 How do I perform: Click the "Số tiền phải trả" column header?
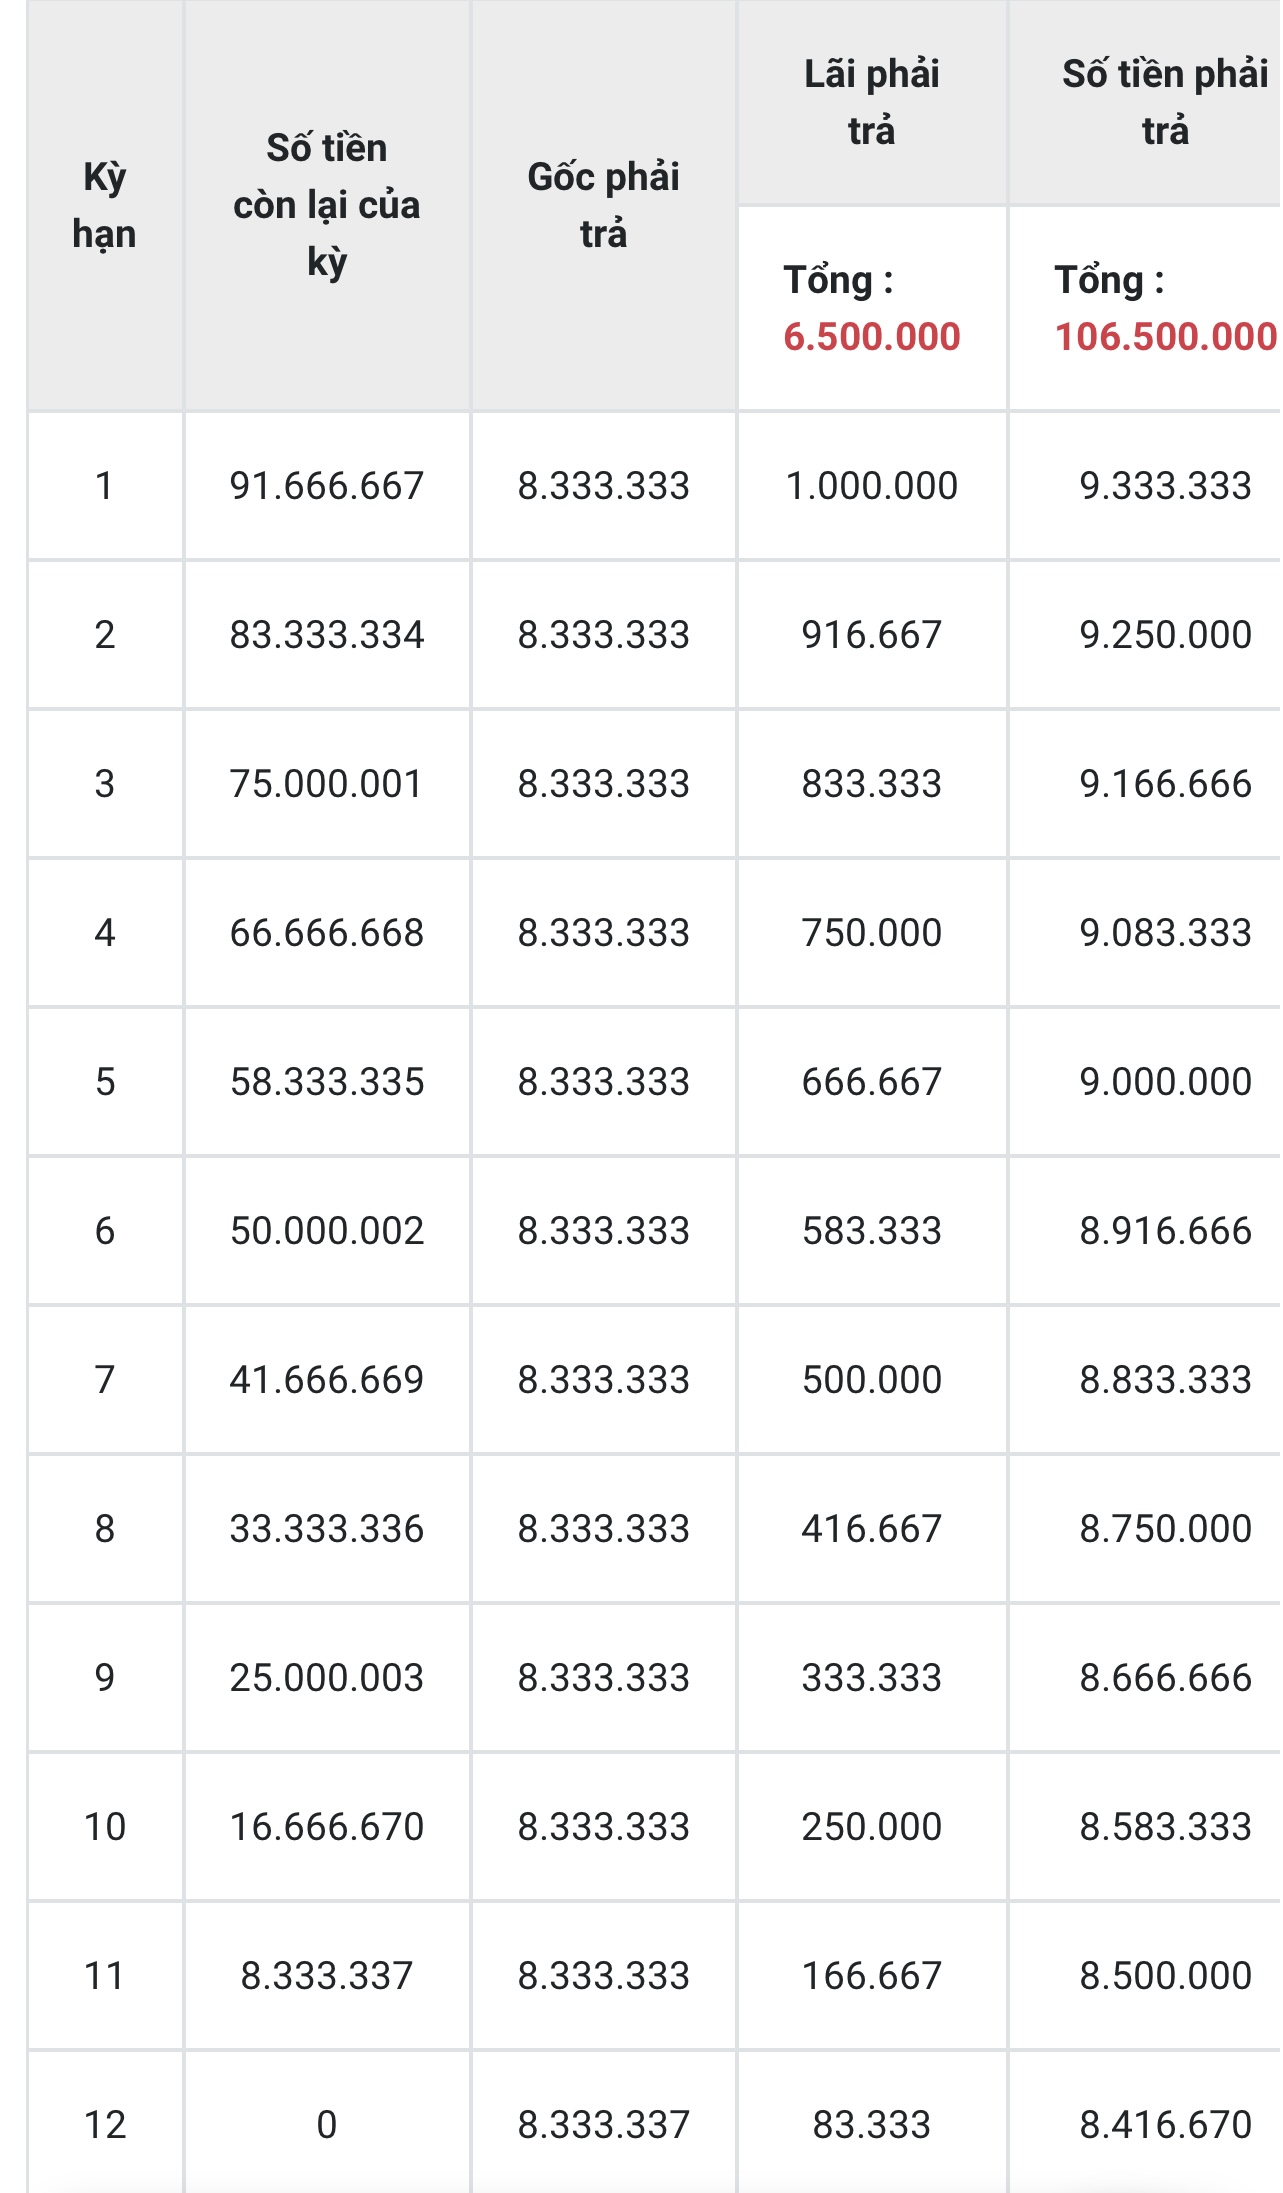coord(1164,102)
